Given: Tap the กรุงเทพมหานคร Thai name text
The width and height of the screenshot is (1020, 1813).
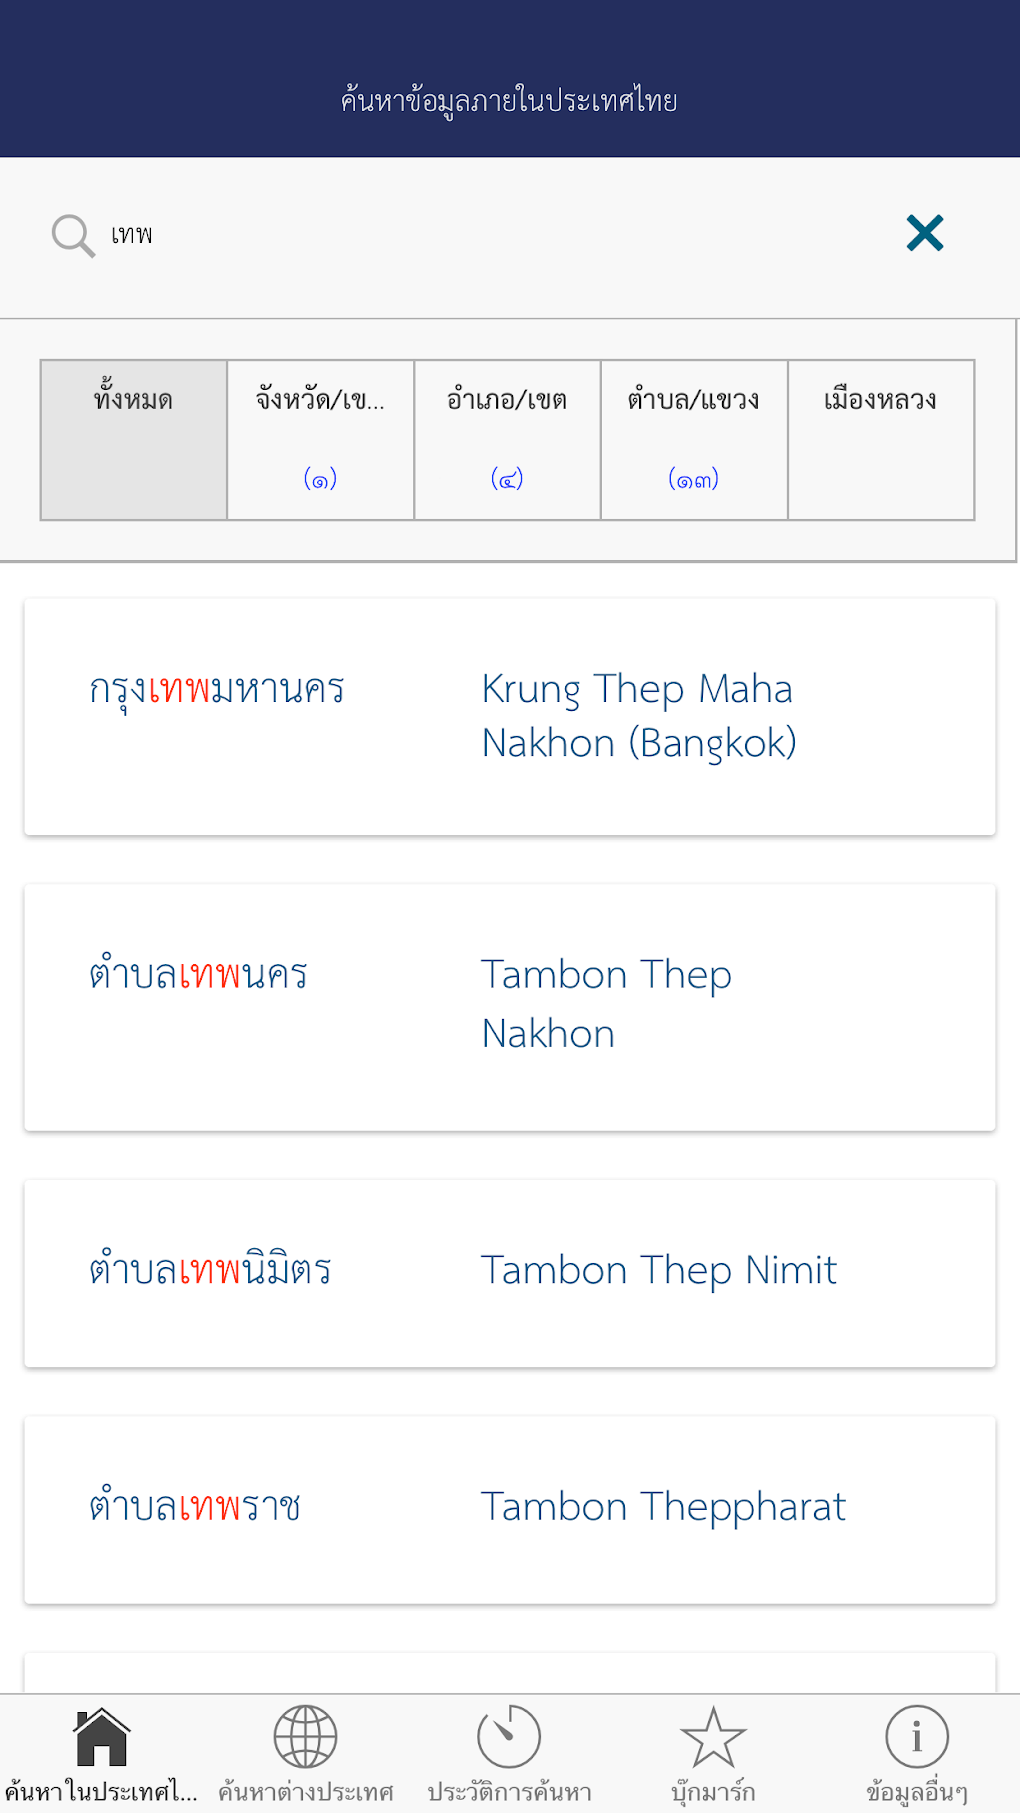Looking at the screenshot, I should point(217,690).
